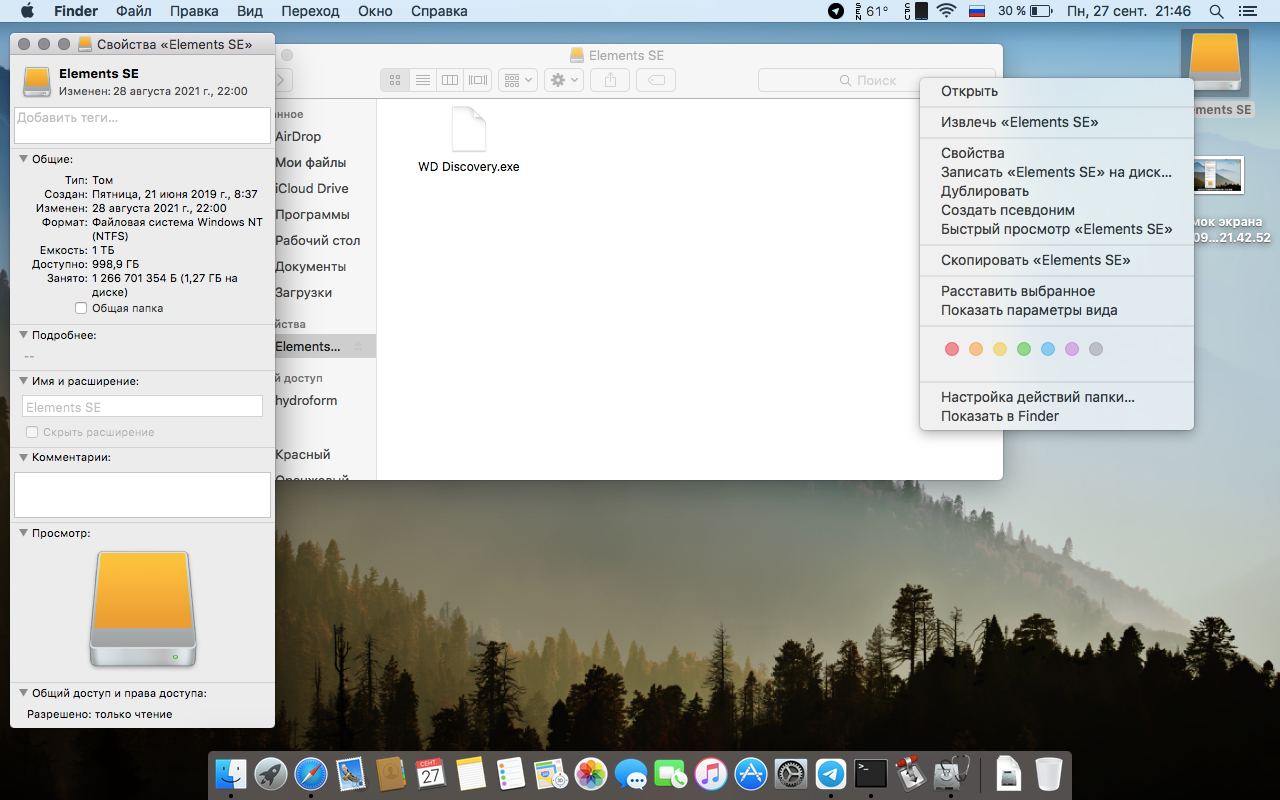Open Telegram in the Dock
Image resolution: width=1280 pixels, height=800 pixels.
pos(831,773)
